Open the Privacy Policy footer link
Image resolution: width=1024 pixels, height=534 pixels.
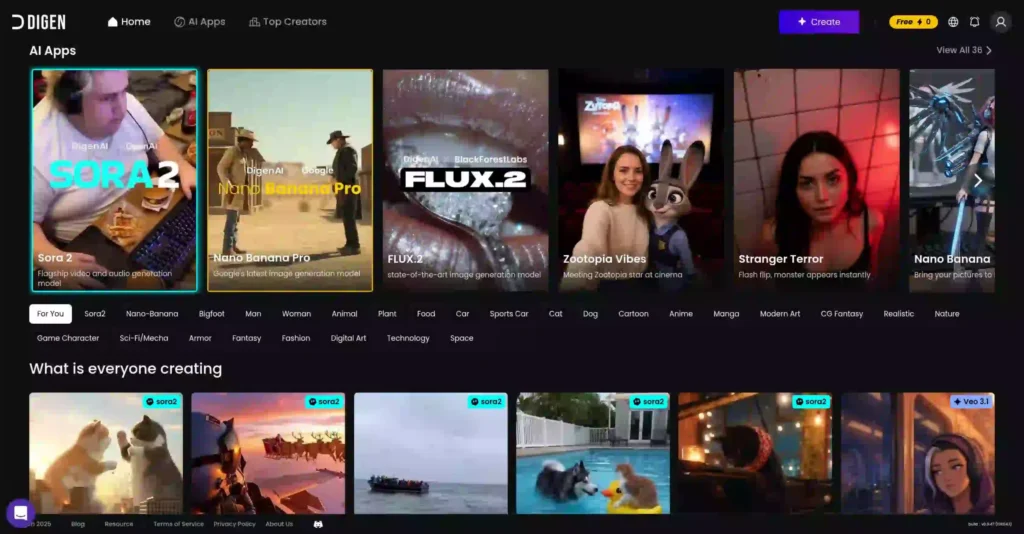234,524
